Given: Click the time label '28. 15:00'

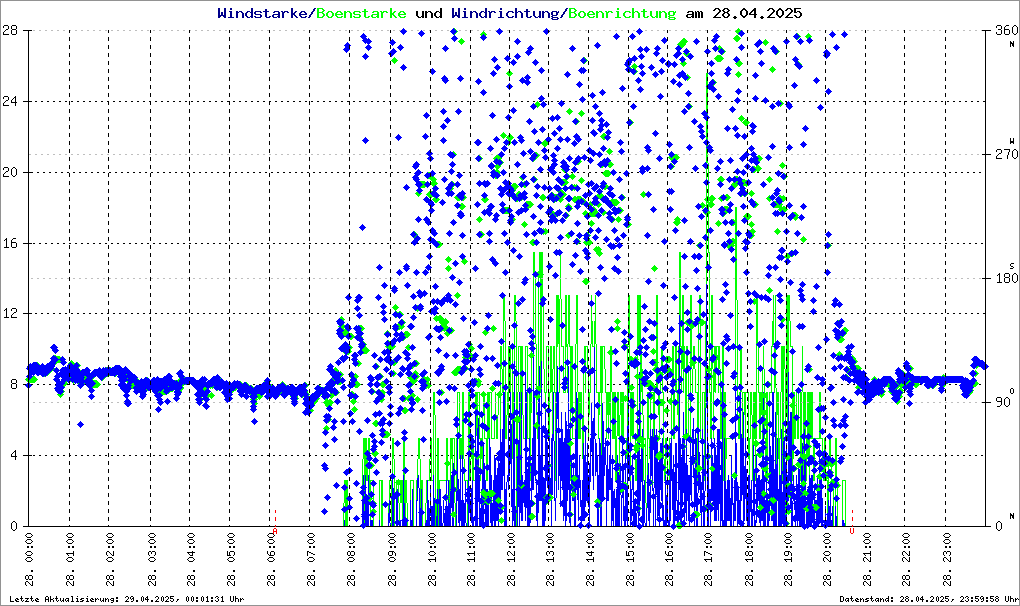Looking at the screenshot, I should pos(629,559).
